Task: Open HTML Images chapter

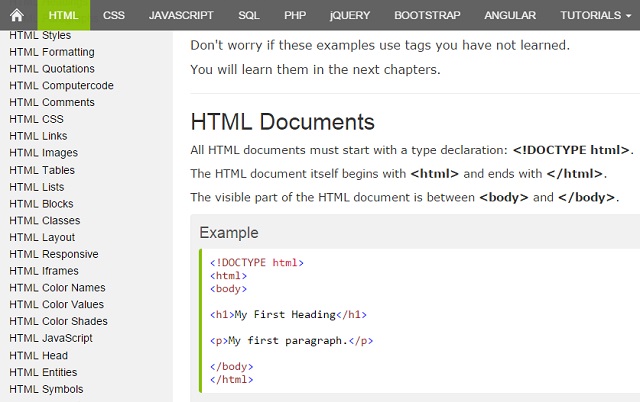Action: pyautogui.click(x=43, y=153)
